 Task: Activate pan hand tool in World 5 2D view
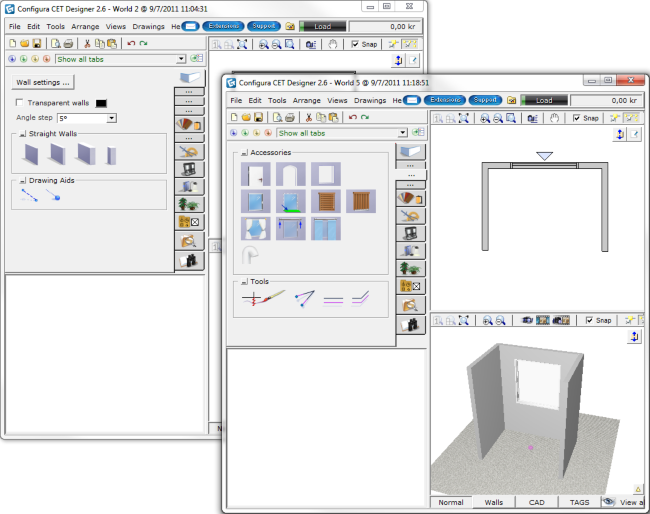[554, 118]
